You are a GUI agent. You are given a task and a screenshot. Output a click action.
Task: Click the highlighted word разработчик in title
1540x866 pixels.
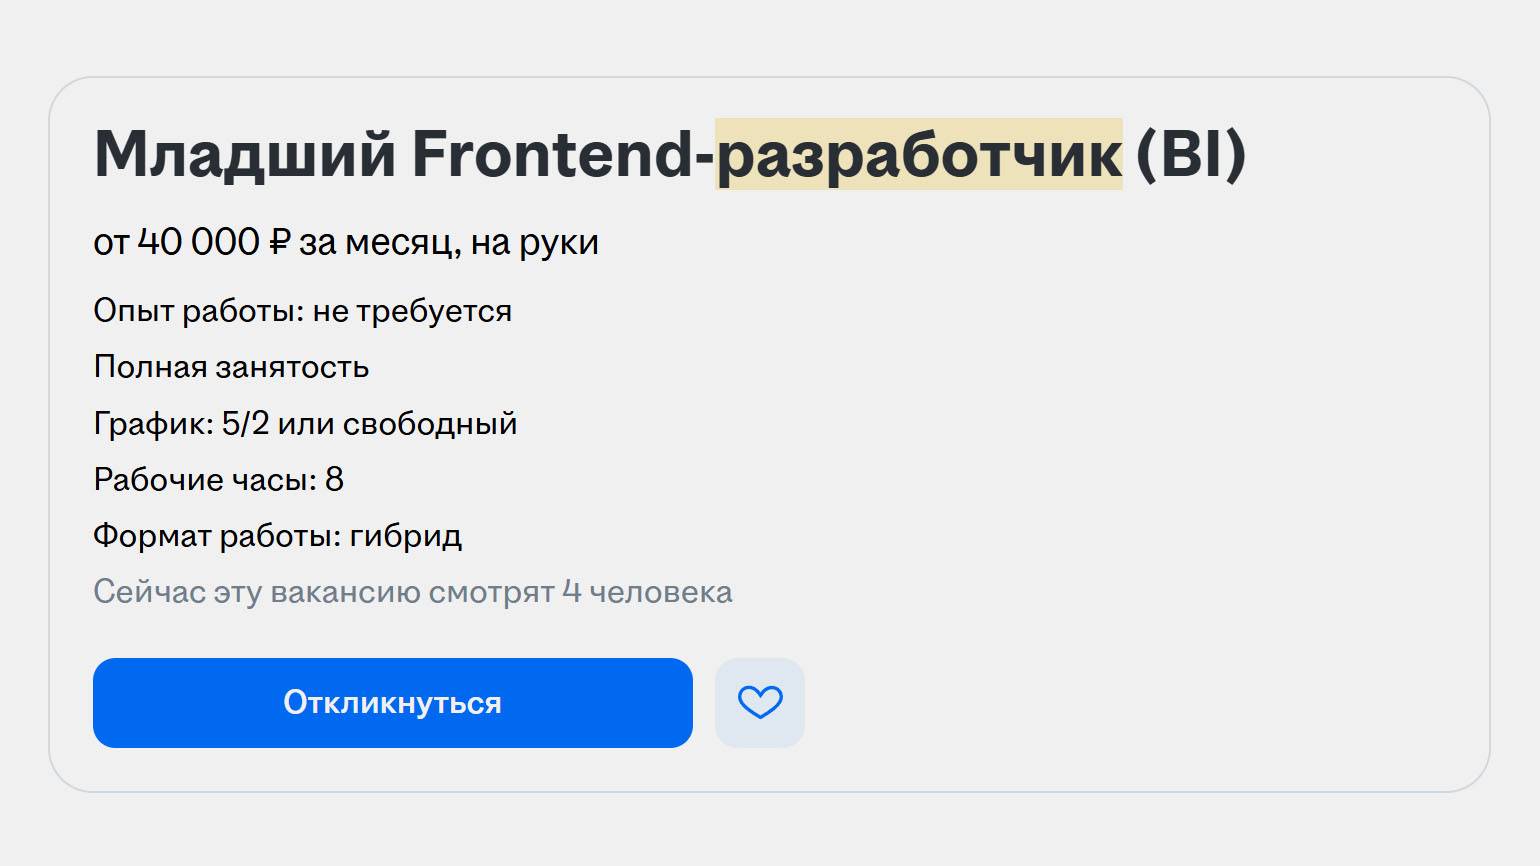pyautogui.click(x=919, y=155)
